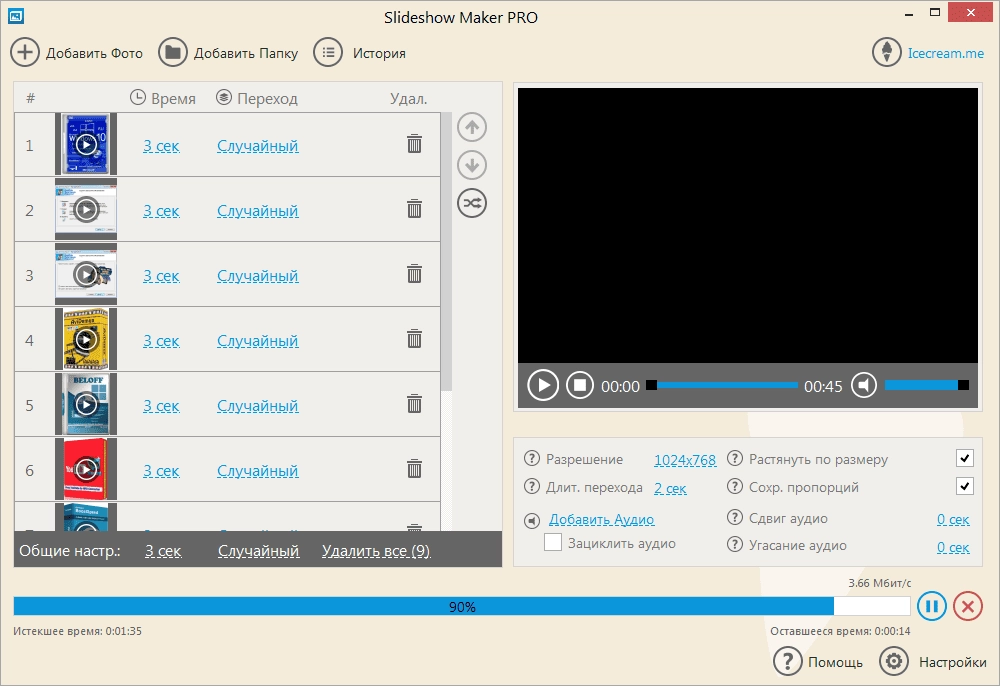Show help tooltip for Разрешение
Image resolution: width=1000 pixels, height=686 pixels.
point(532,458)
